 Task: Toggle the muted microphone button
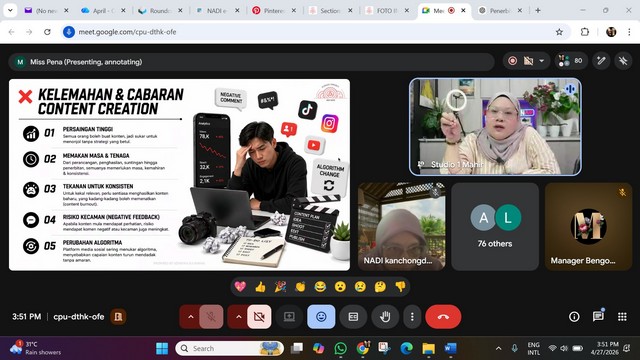(211, 317)
